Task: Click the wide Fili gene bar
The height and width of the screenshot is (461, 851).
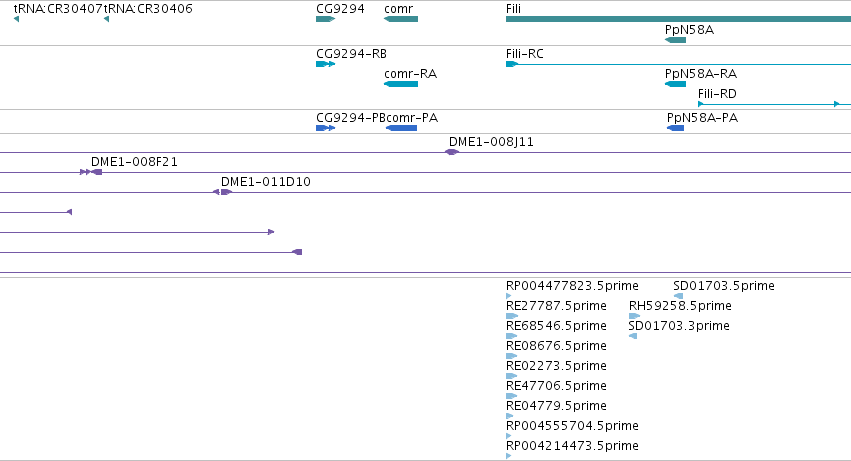Action: tap(678, 19)
